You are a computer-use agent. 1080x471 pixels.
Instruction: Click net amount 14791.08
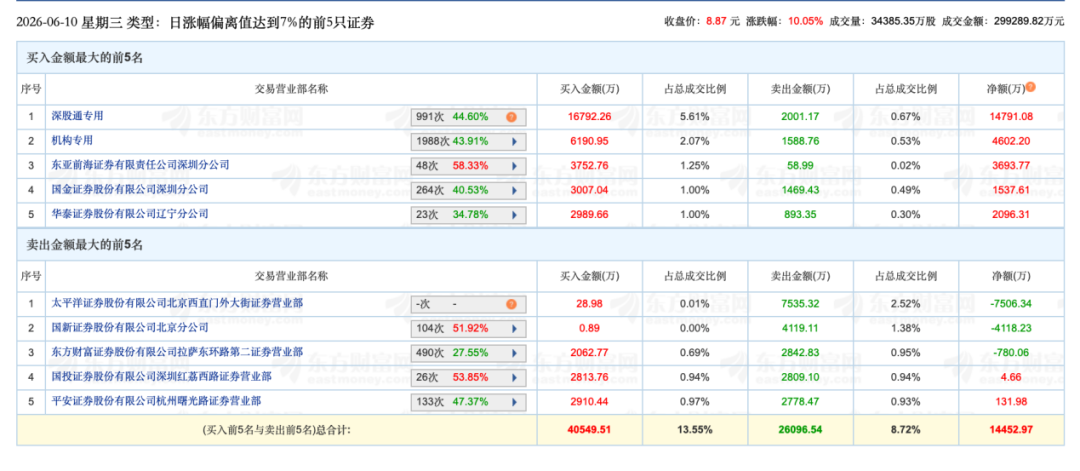pyautogui.click(x=1010, y=116)
